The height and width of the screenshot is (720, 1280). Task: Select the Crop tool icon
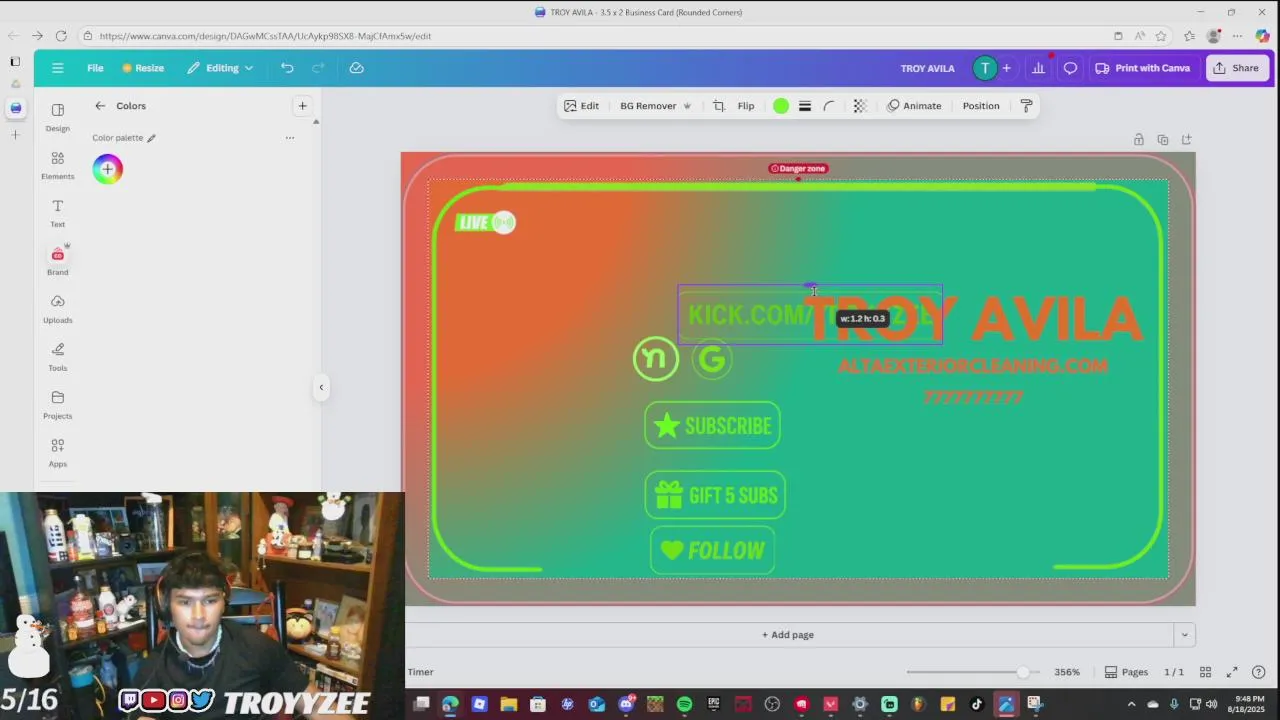click(719, 106)
